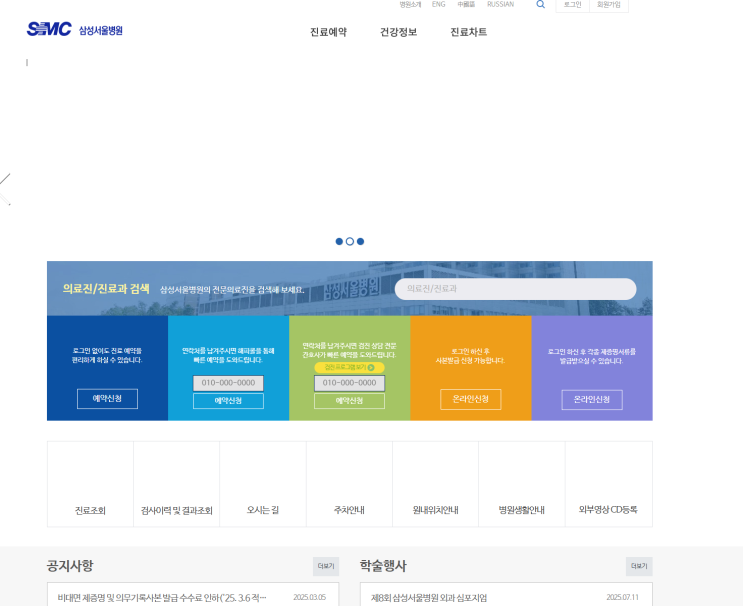
Task: Select the third carousel indicator dot
Action: click(361, 242)
